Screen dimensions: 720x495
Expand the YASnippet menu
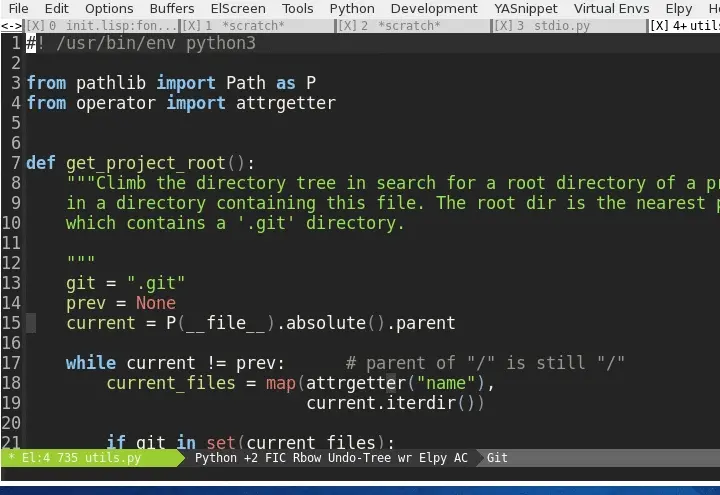click(526, 8)
